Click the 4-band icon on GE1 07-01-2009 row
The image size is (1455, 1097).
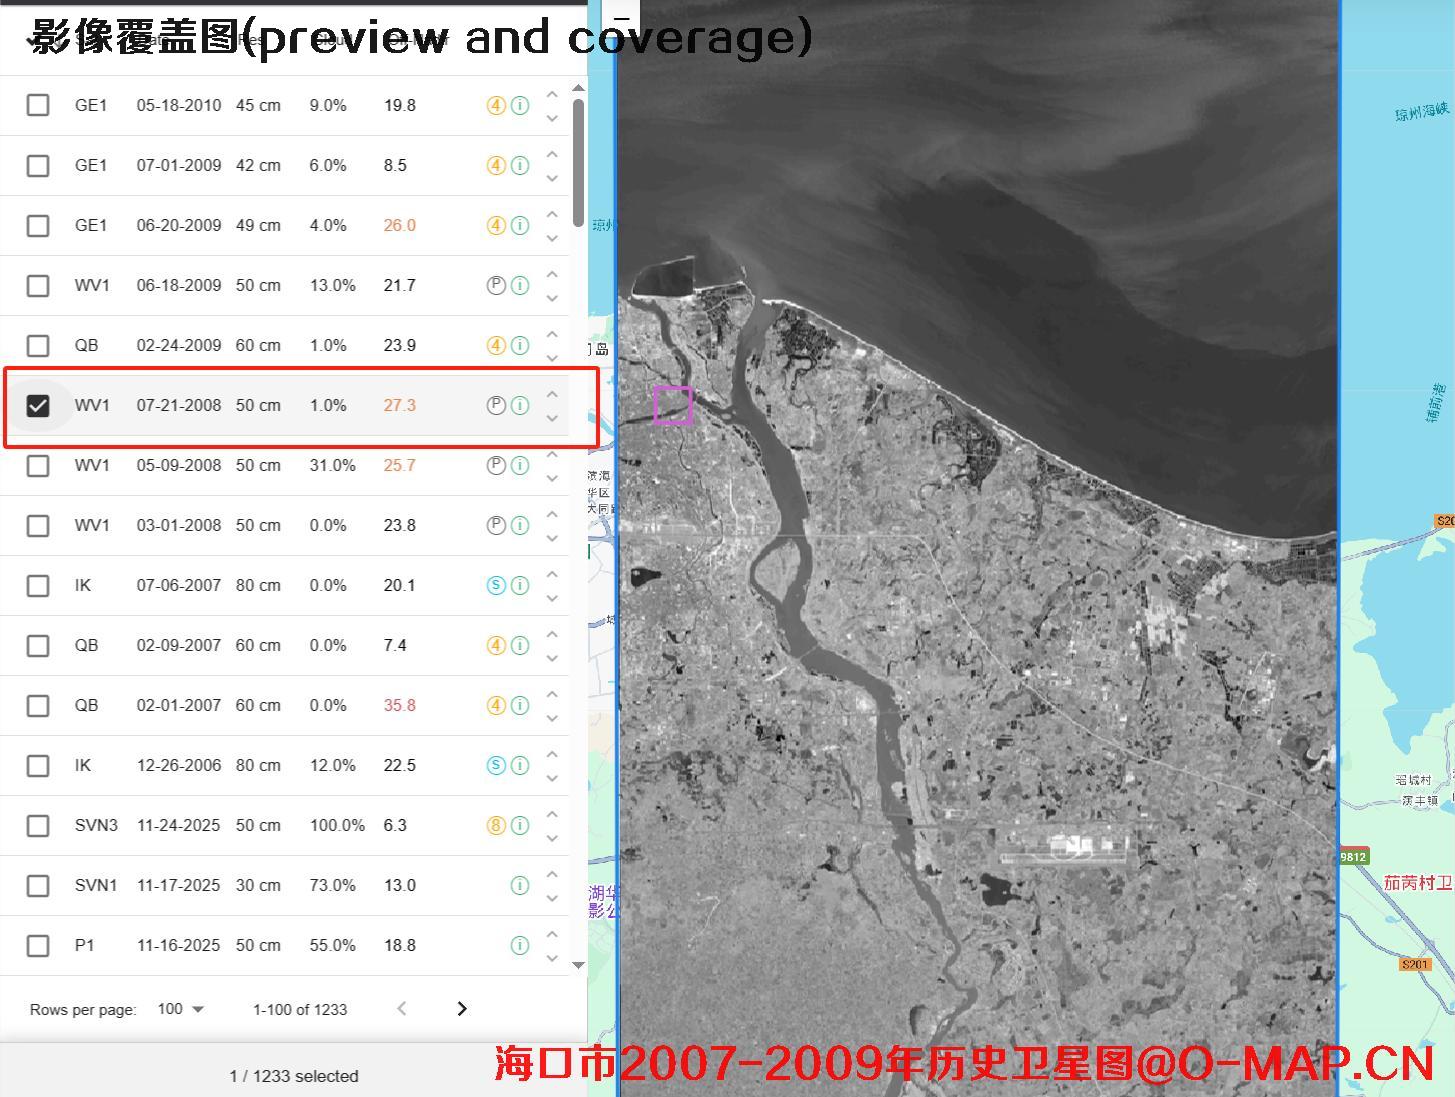[496, 165]
